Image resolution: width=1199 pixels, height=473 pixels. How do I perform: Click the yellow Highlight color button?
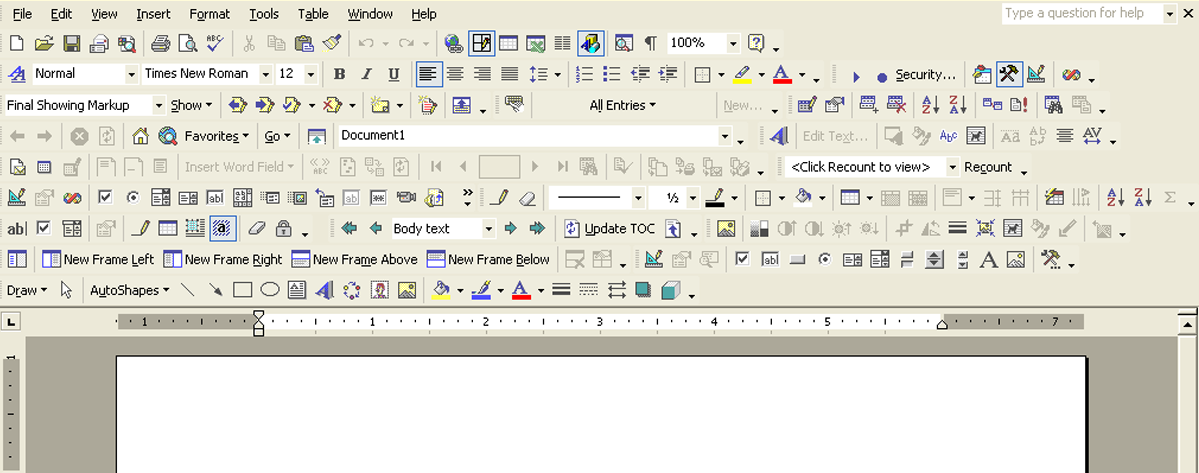click(741, 74)
